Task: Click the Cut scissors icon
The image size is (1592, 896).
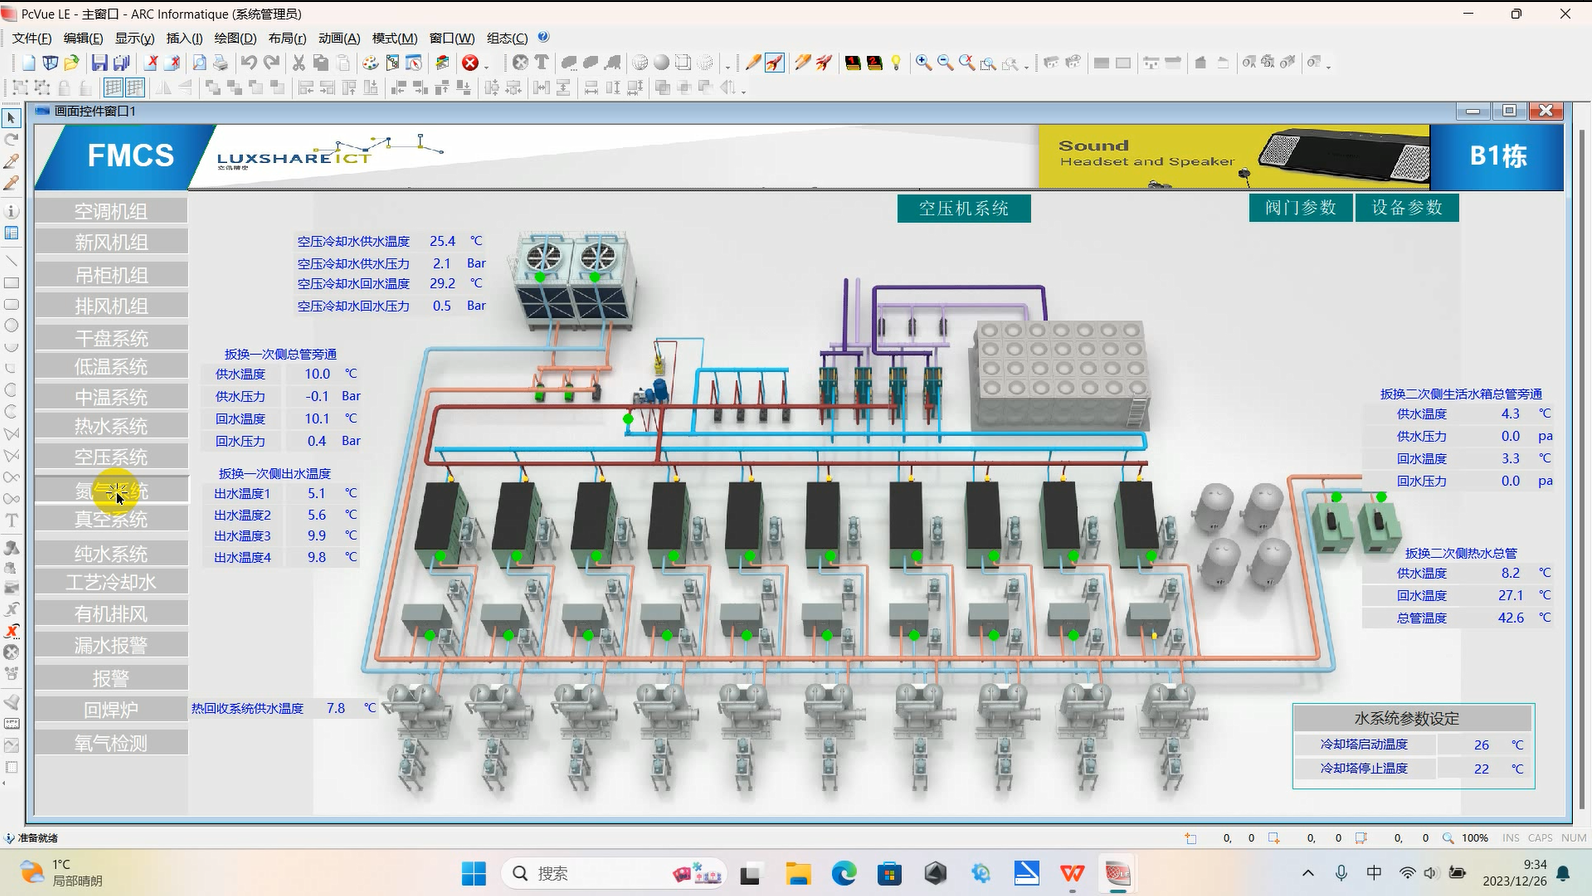Action: (x=298, y=63)
